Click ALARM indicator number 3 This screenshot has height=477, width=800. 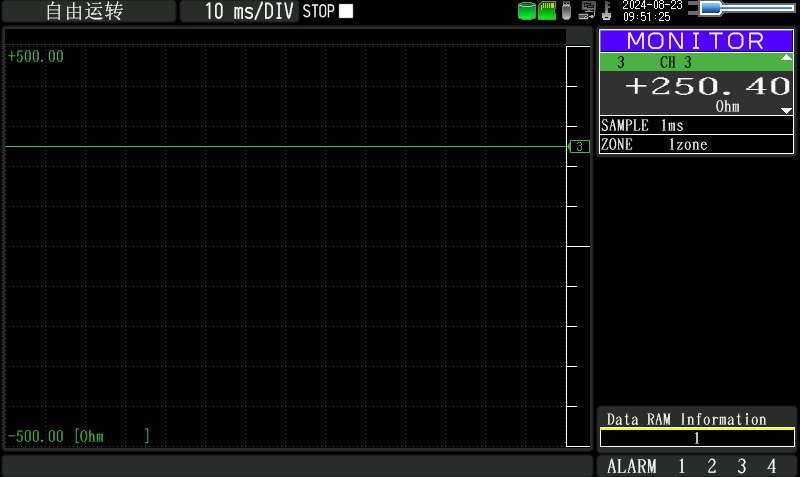(x=742, y=466)
